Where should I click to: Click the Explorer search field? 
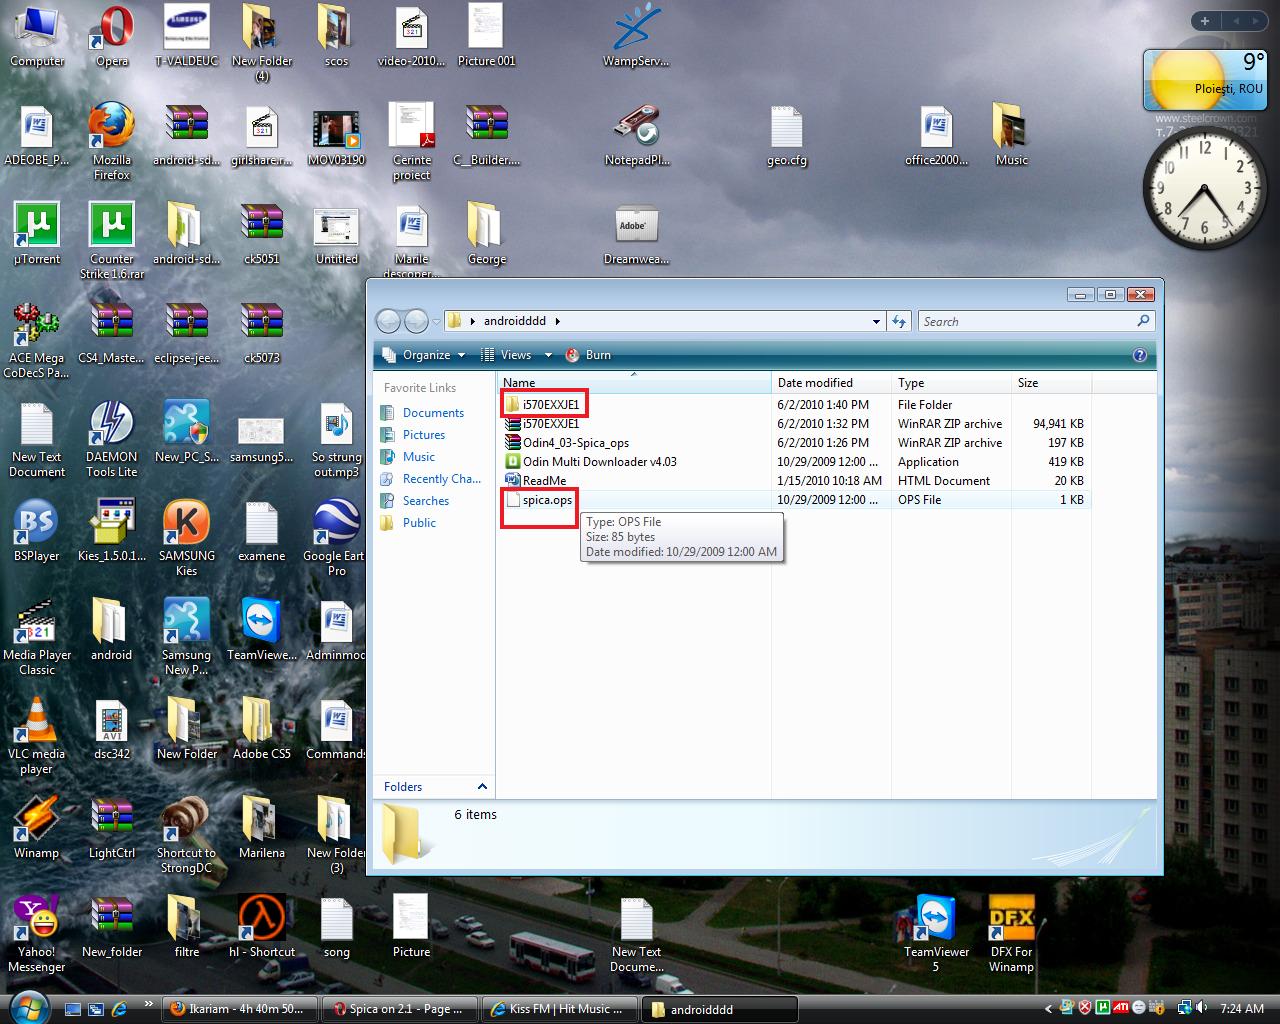click(x=1026, y=322)
